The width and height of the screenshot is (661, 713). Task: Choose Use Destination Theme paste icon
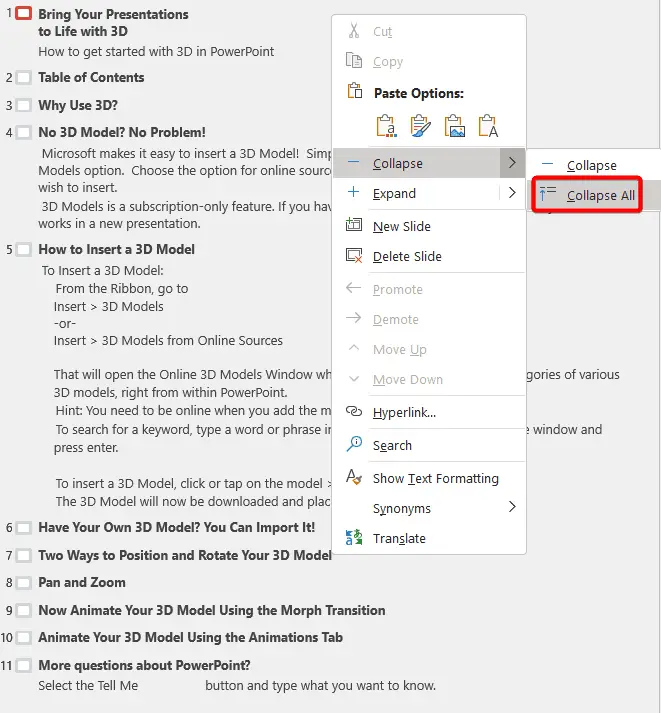[x=386, y=126]
